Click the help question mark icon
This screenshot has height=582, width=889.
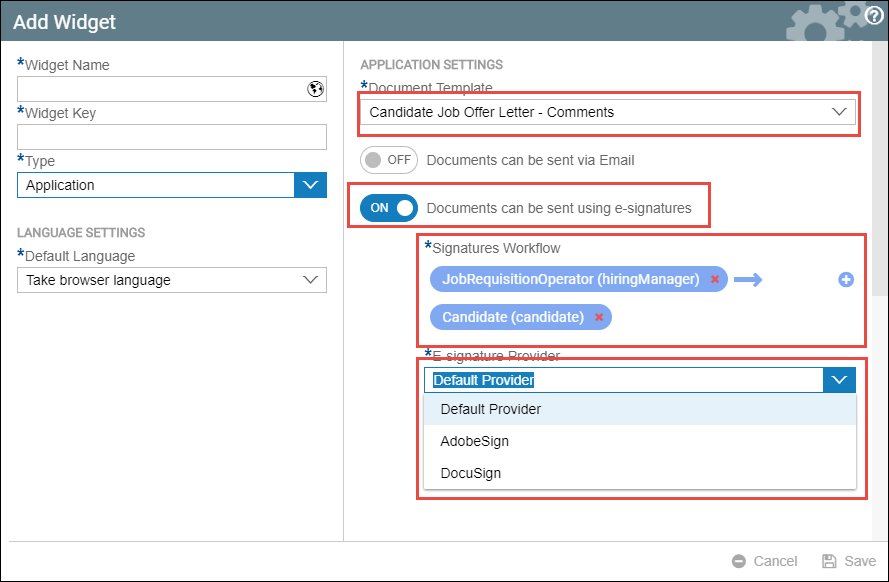873,15
